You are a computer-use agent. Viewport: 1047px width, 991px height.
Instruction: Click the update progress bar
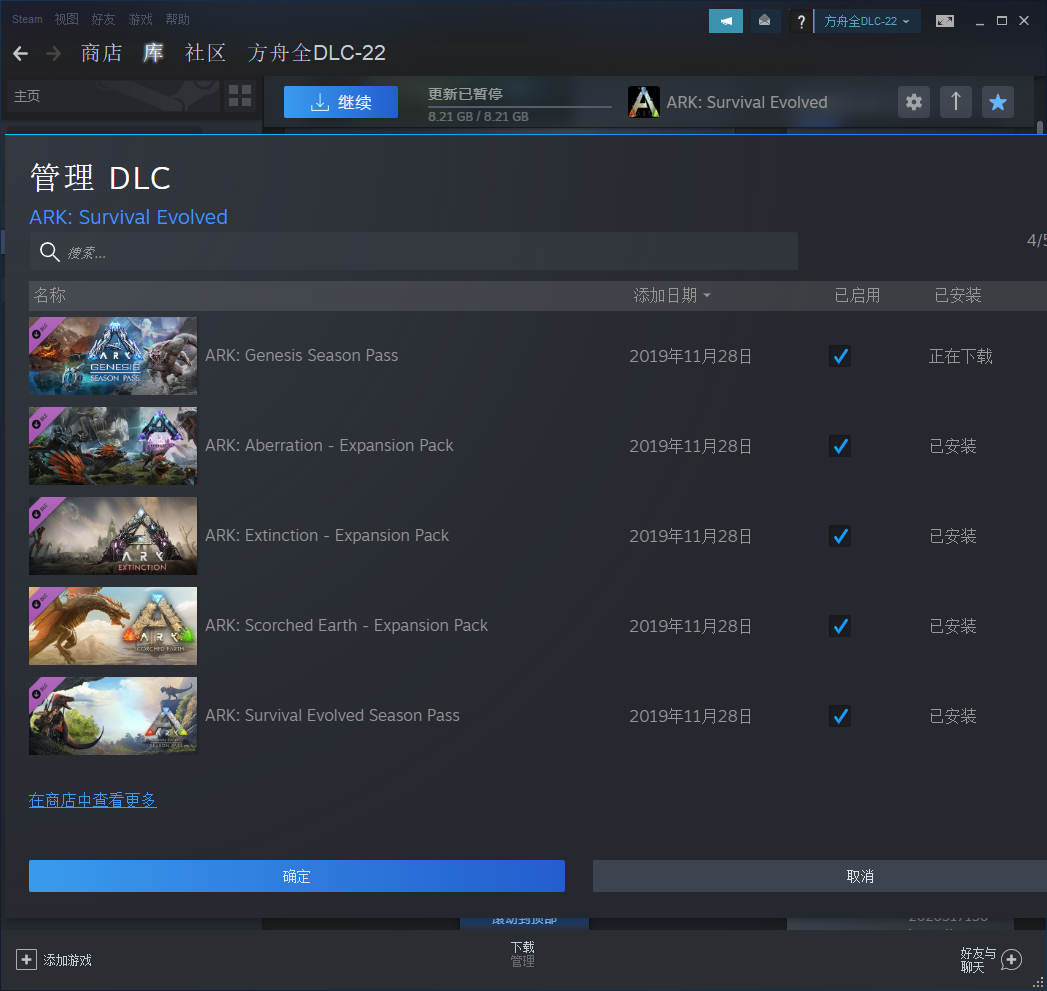click(x=519, y=106)
